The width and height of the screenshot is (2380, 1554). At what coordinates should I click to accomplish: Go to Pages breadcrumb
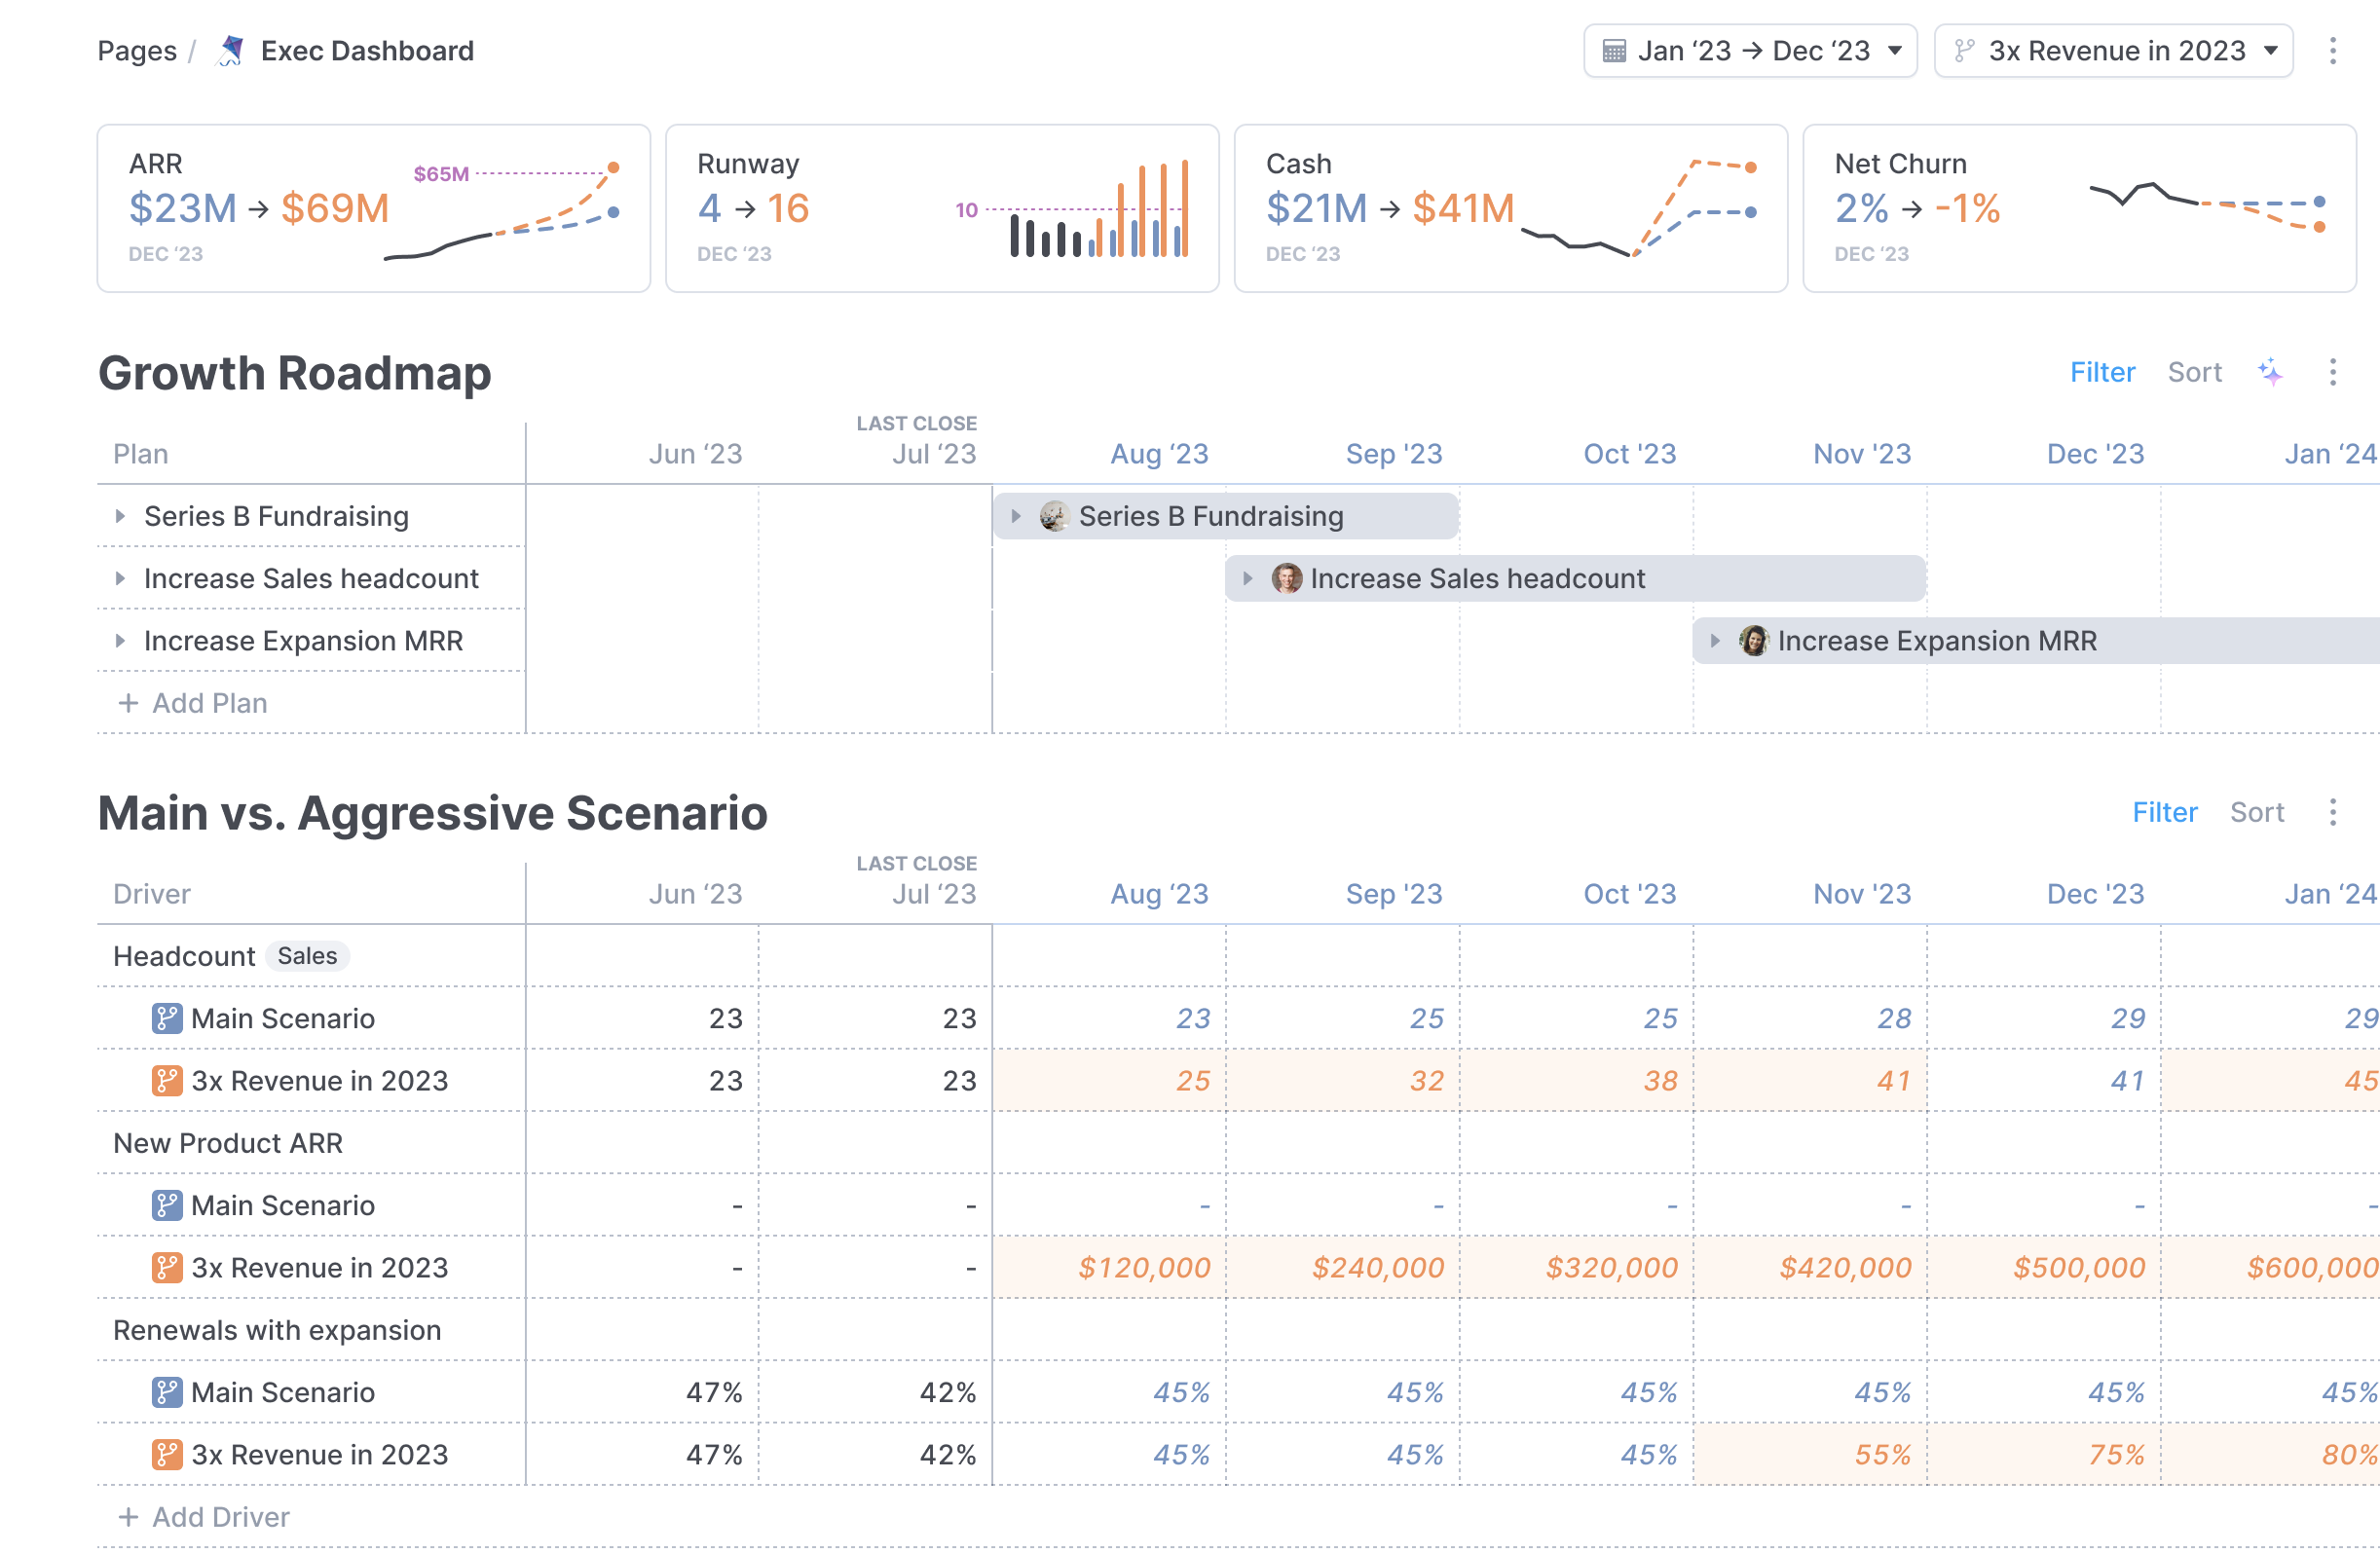(x=137, y=51)
